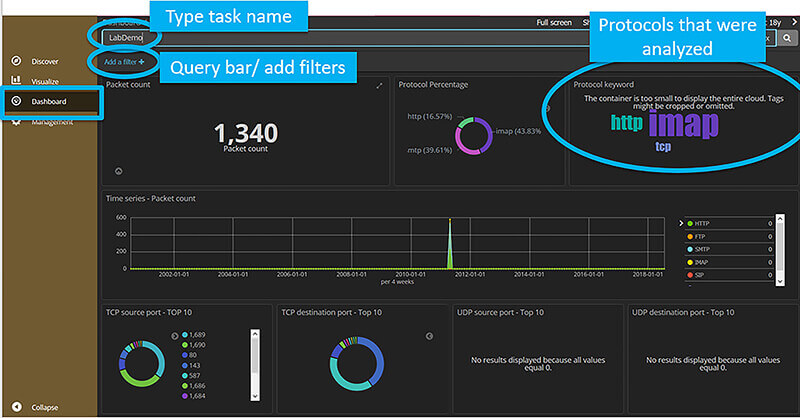Click the imap word in tag cloud
Viewport: 800px width, 418px height.
click(683, 124)
